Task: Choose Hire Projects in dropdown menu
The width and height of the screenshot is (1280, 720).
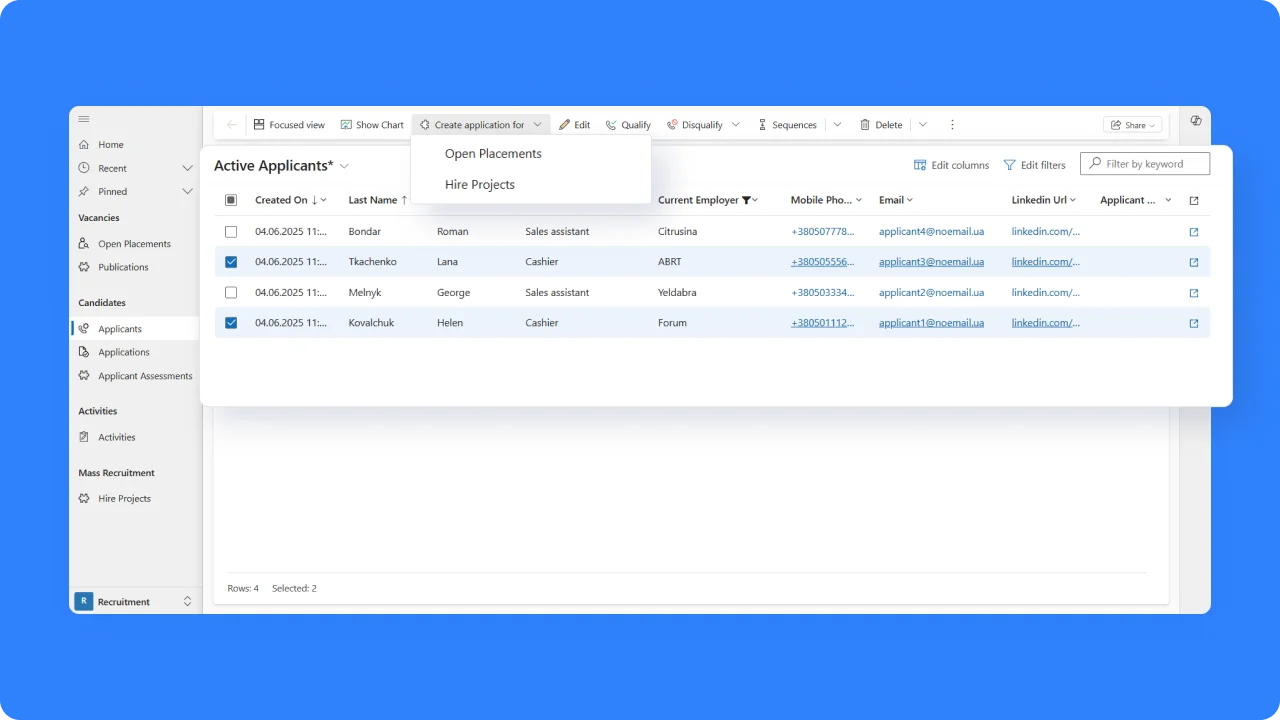Action: 480,185
